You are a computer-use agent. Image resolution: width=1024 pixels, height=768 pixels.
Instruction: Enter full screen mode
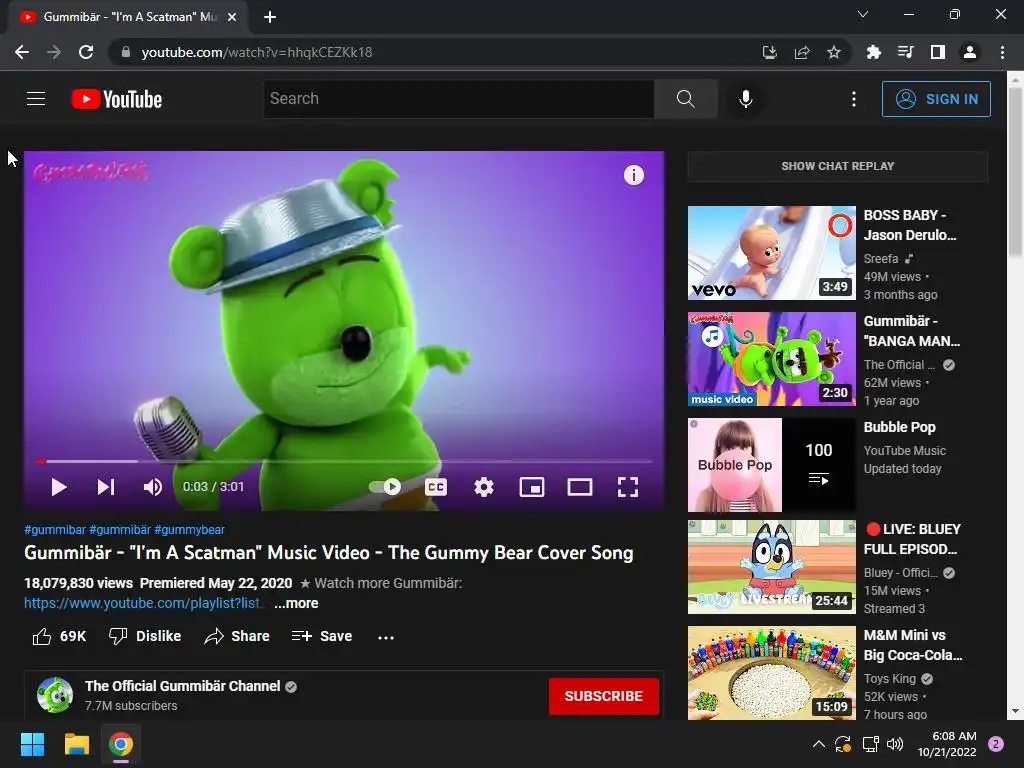point(628,487)
